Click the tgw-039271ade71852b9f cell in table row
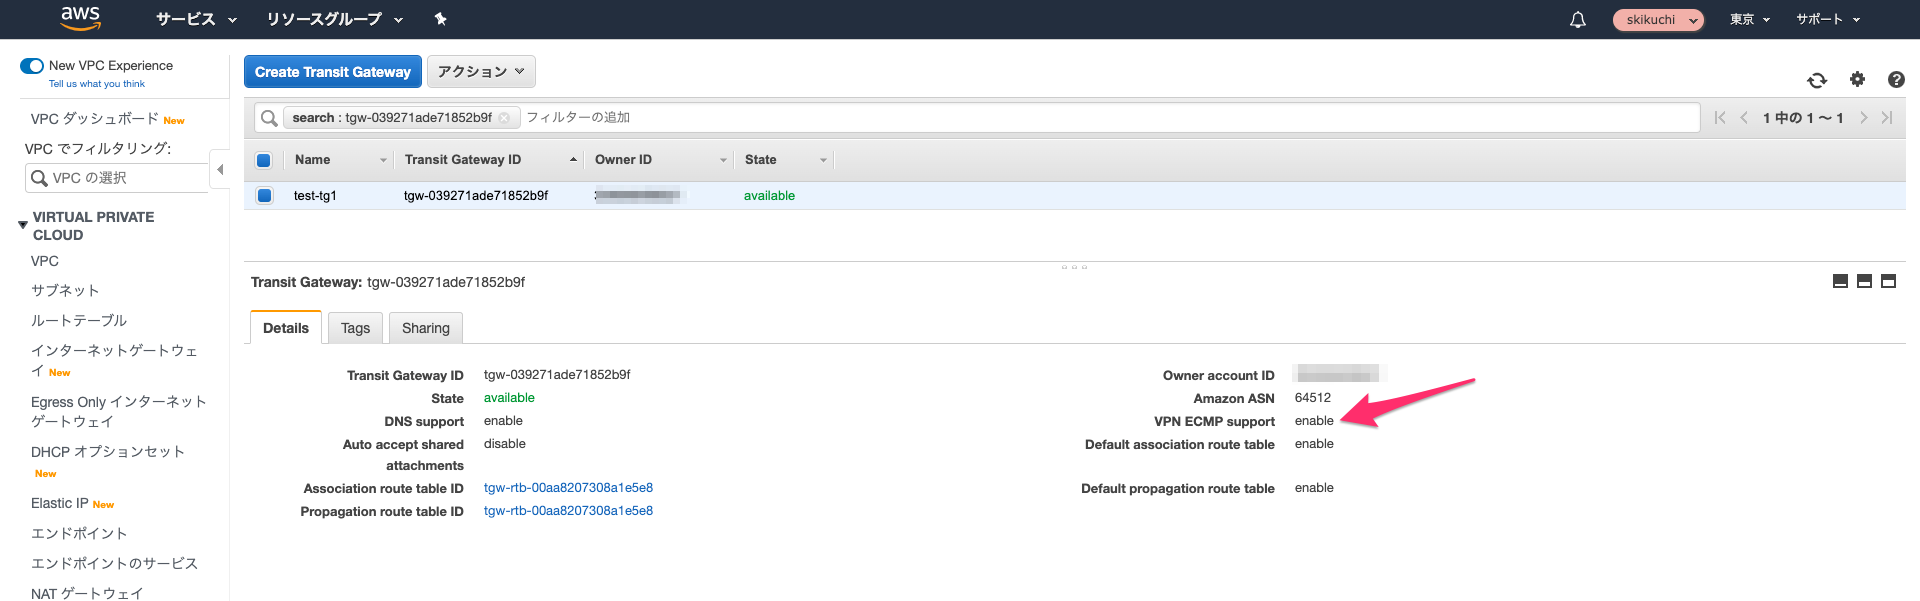 click(x=476, y=196)
